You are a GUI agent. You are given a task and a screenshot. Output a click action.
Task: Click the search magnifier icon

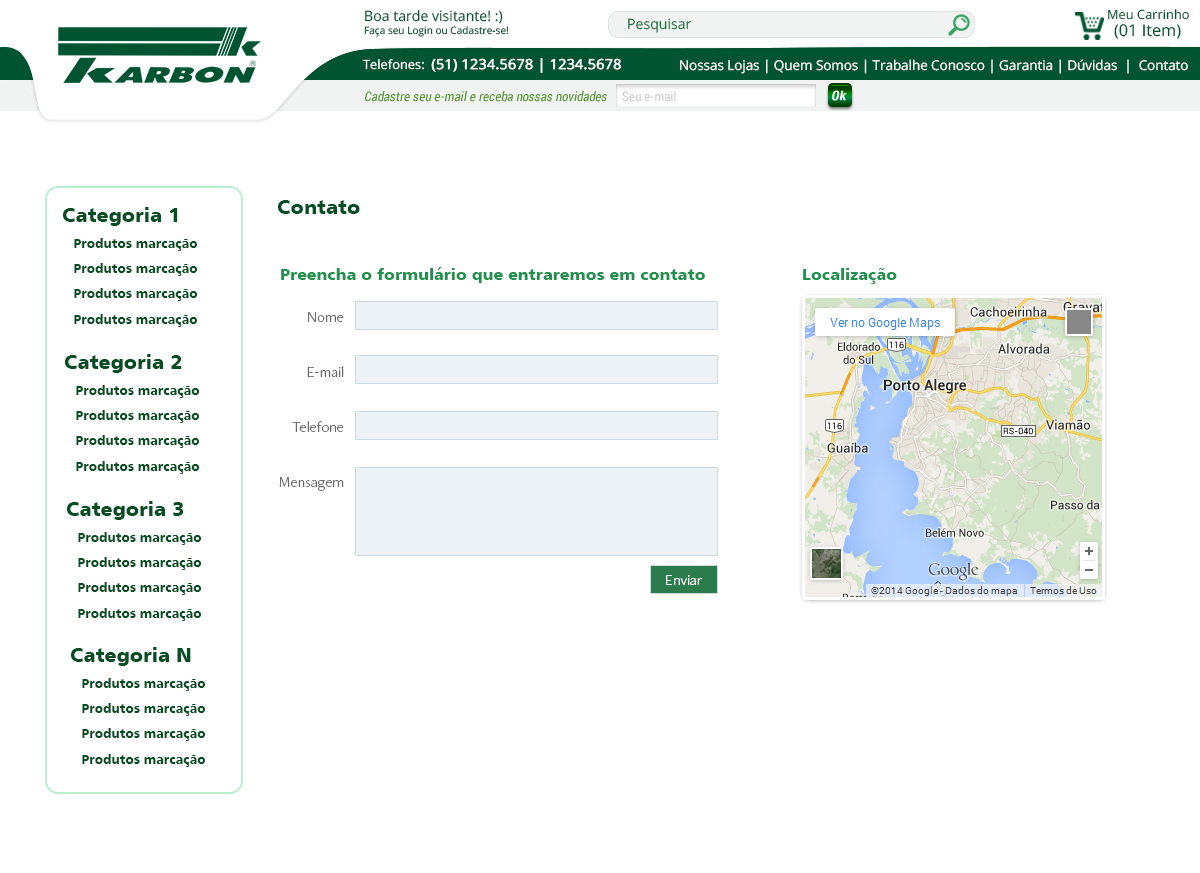click(958, 25)
